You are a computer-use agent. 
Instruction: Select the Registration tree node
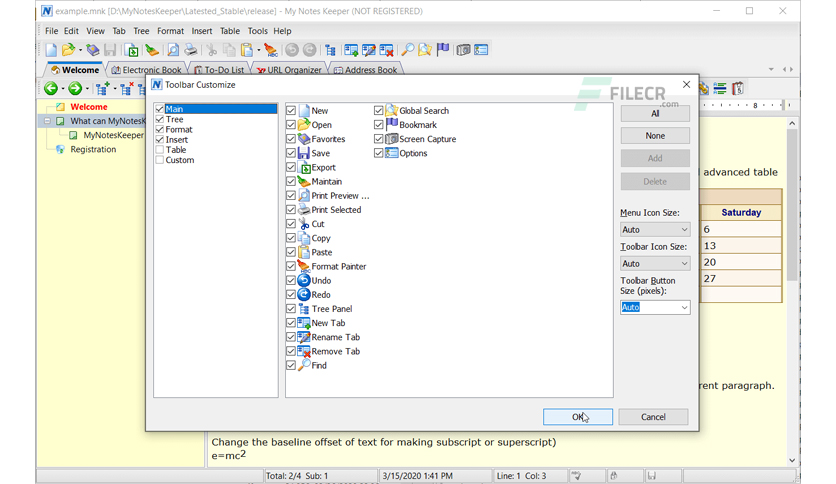[93, 149]
